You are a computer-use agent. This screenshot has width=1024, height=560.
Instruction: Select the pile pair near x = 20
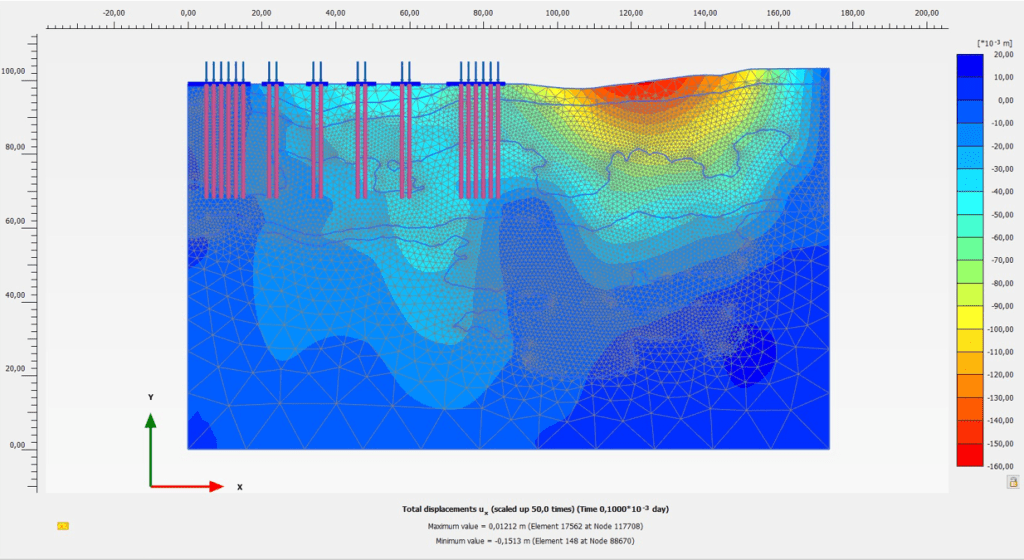[272, 84]
